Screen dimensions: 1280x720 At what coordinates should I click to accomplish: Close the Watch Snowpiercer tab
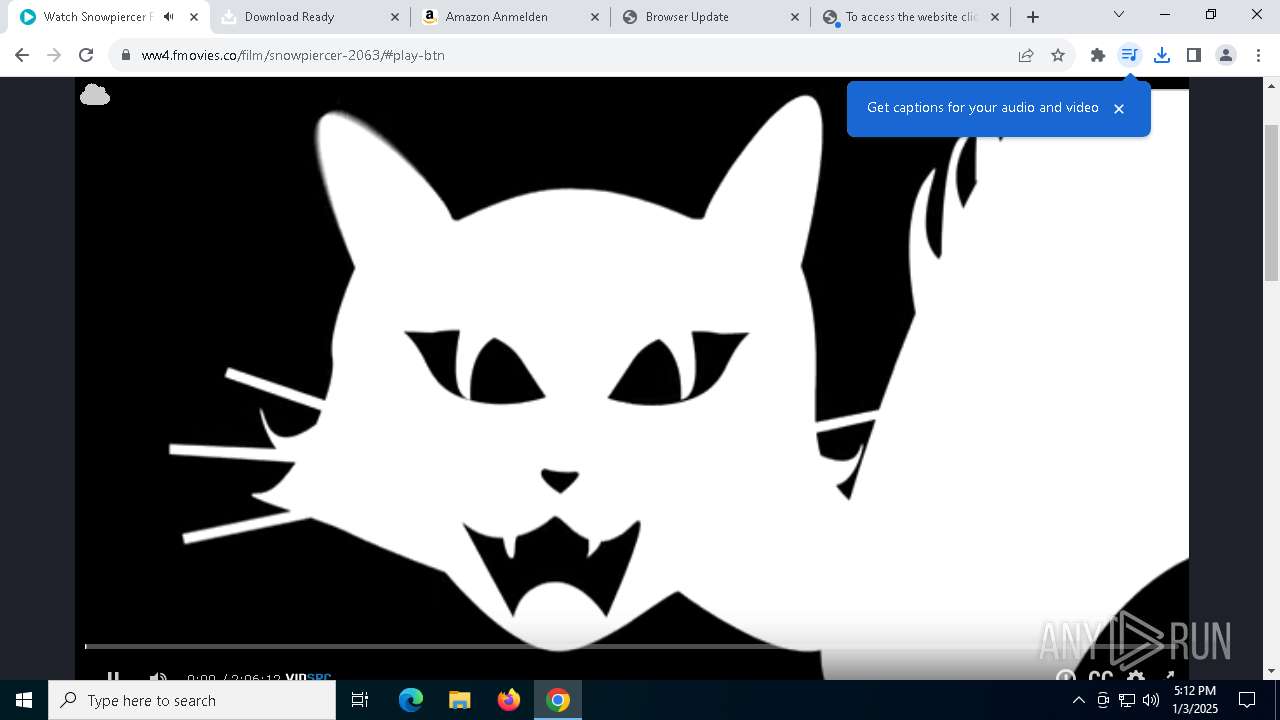(194, 17)
